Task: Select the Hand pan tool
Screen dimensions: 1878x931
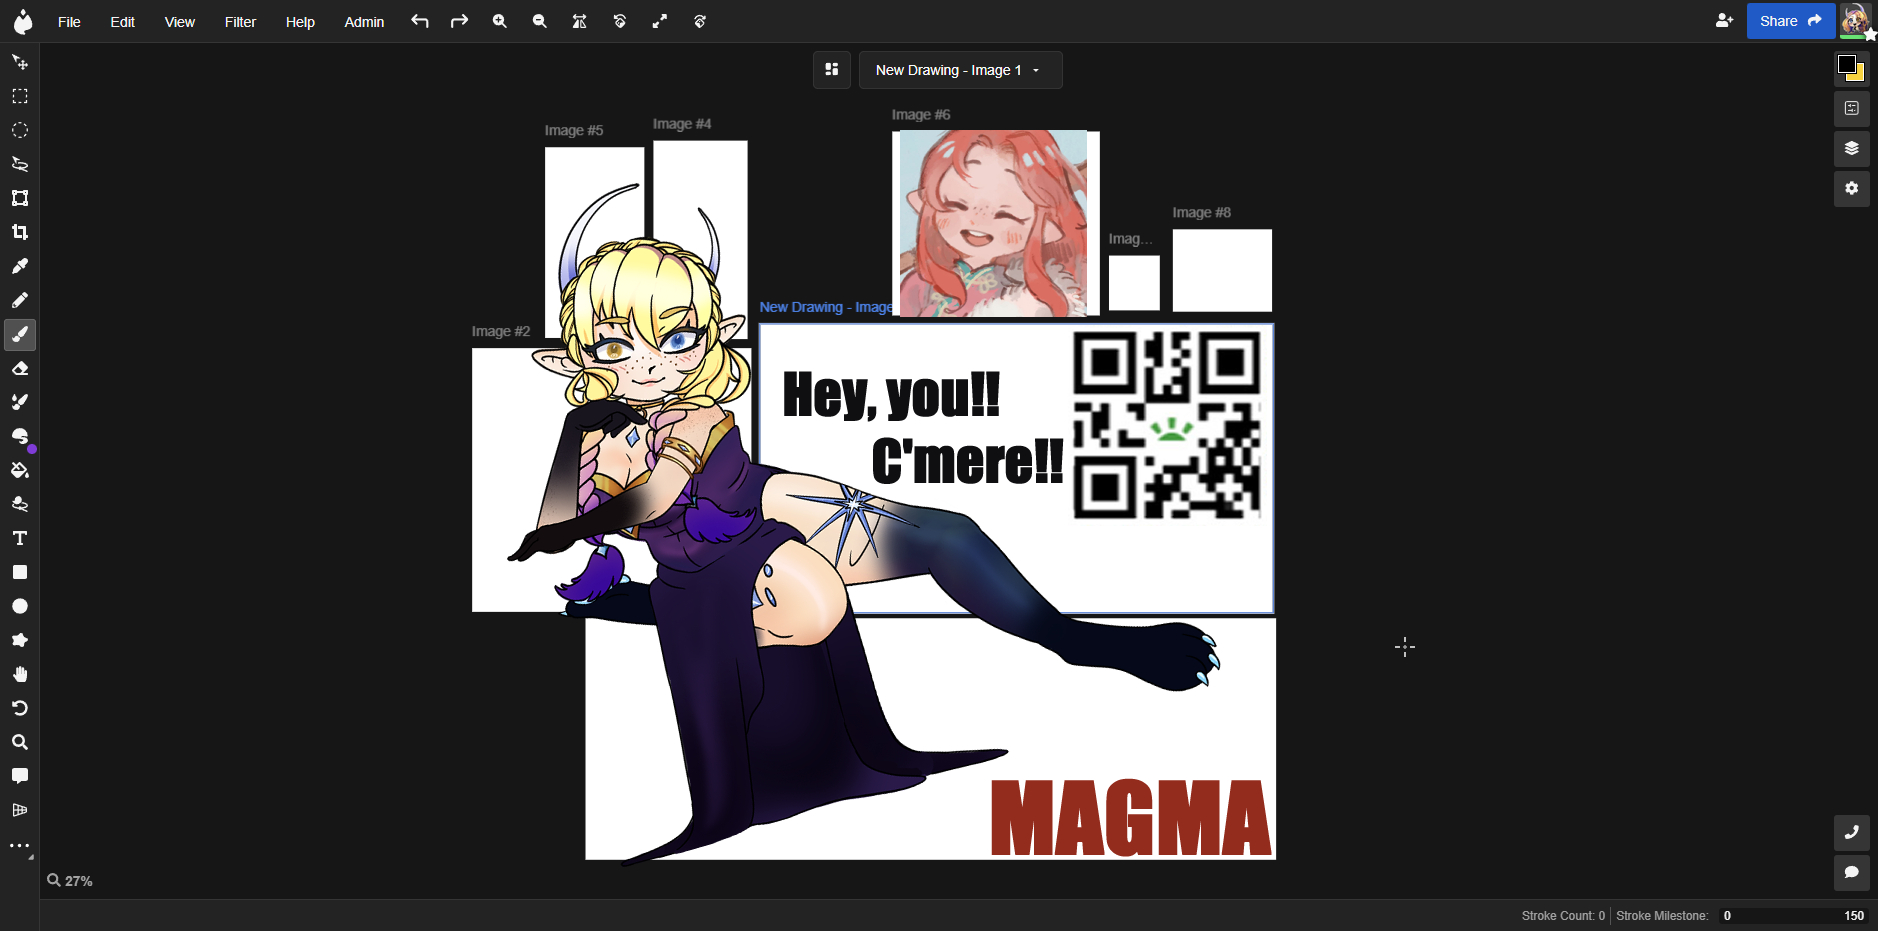Action: point(20,675)
